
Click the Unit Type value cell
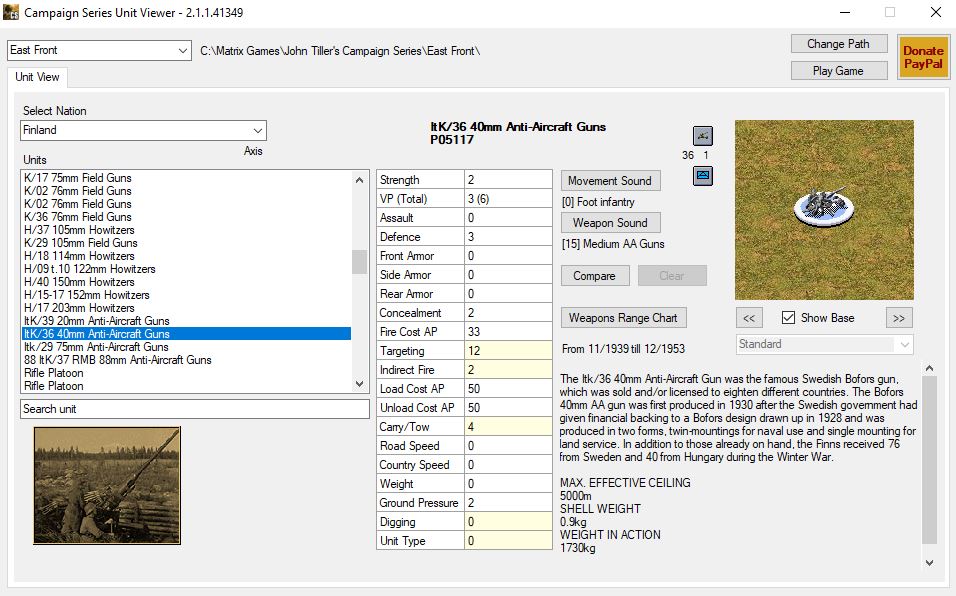(x=508, y=541)
